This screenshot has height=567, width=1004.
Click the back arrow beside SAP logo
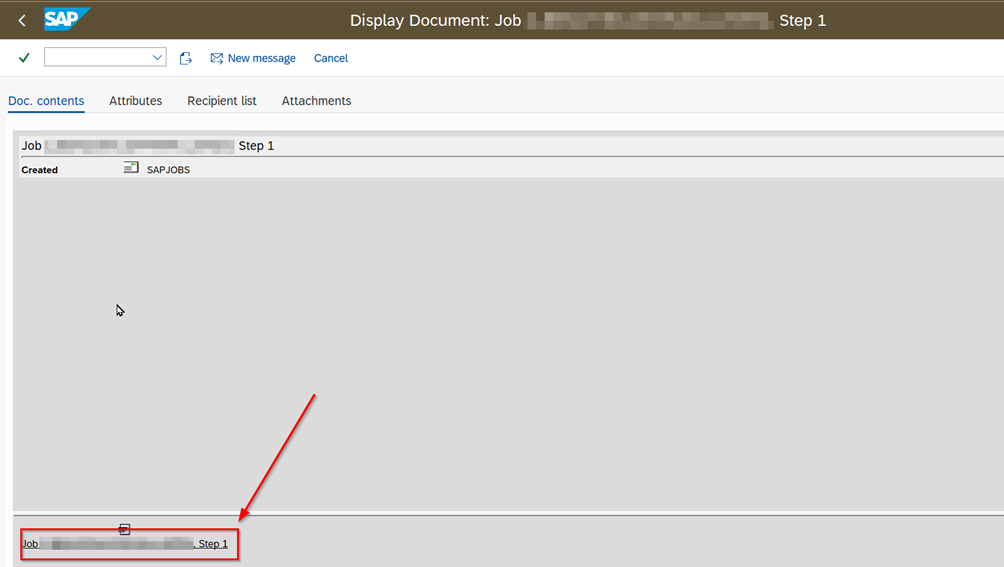pyautogui.click(x=22, y=20)
